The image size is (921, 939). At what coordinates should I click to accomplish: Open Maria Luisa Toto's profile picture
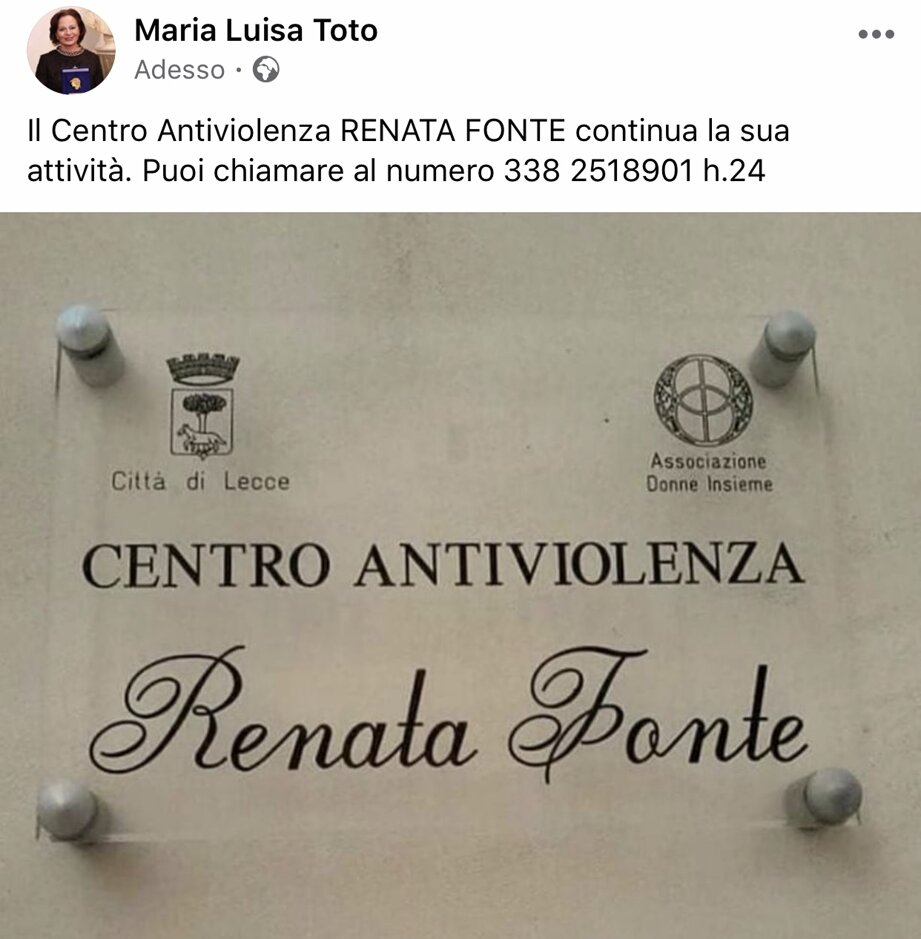click(x=71, y=50)
